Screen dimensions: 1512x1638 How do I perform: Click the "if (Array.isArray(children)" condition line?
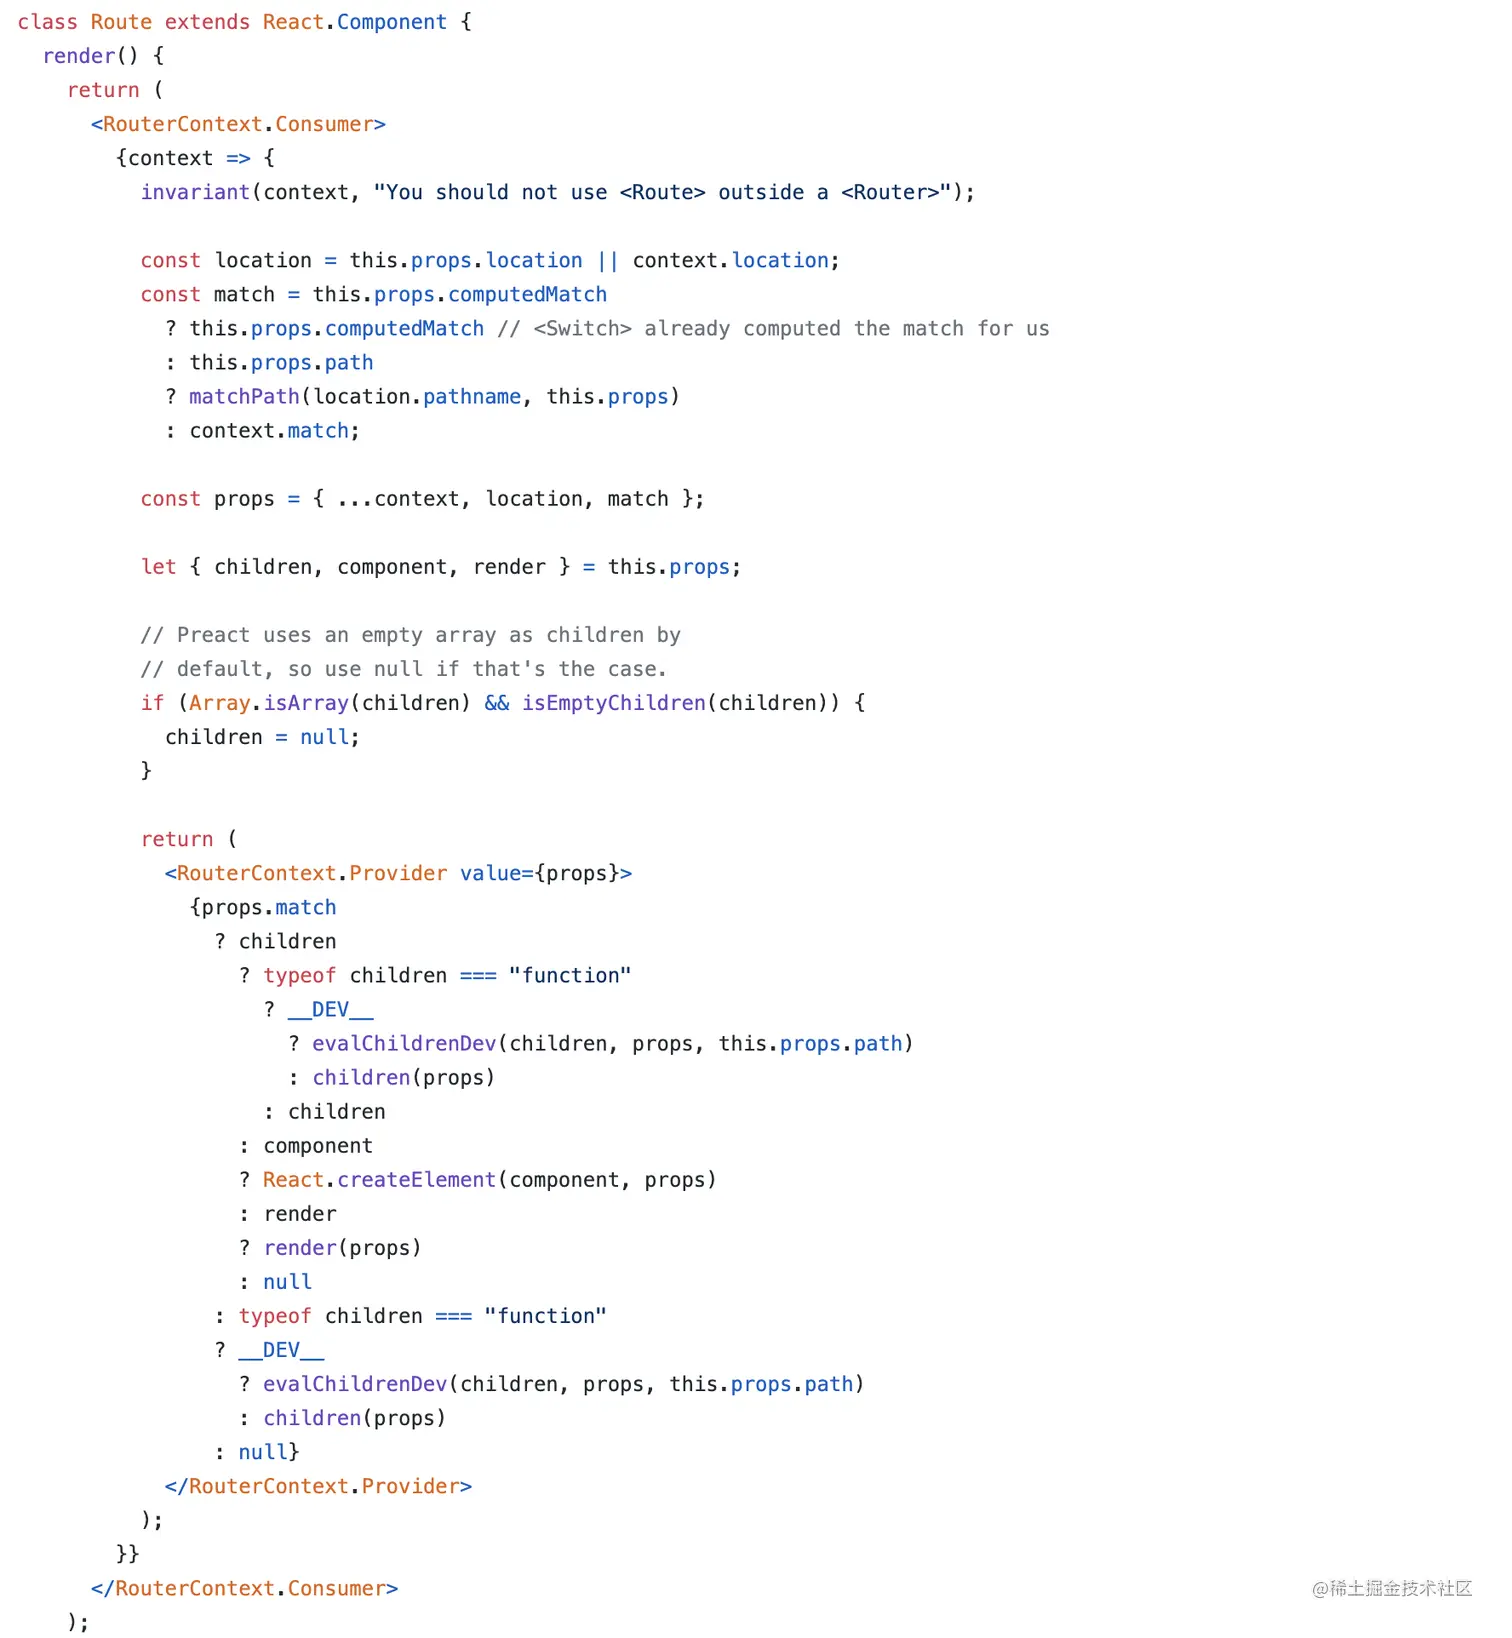coord(503,703)
